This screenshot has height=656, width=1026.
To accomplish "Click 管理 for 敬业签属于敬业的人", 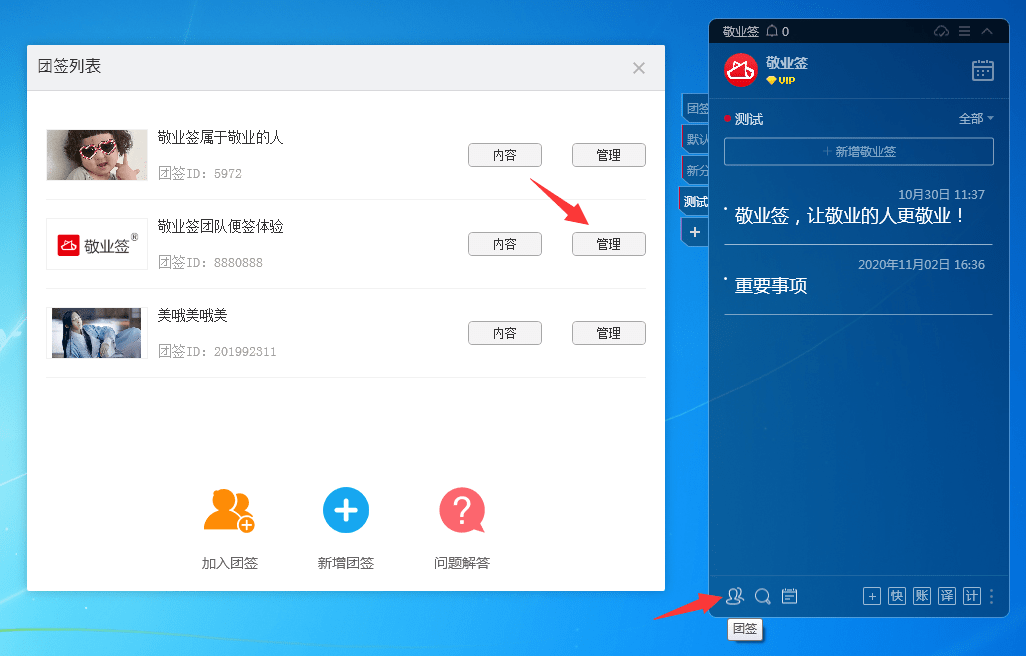I will click(x=609, y=155).
